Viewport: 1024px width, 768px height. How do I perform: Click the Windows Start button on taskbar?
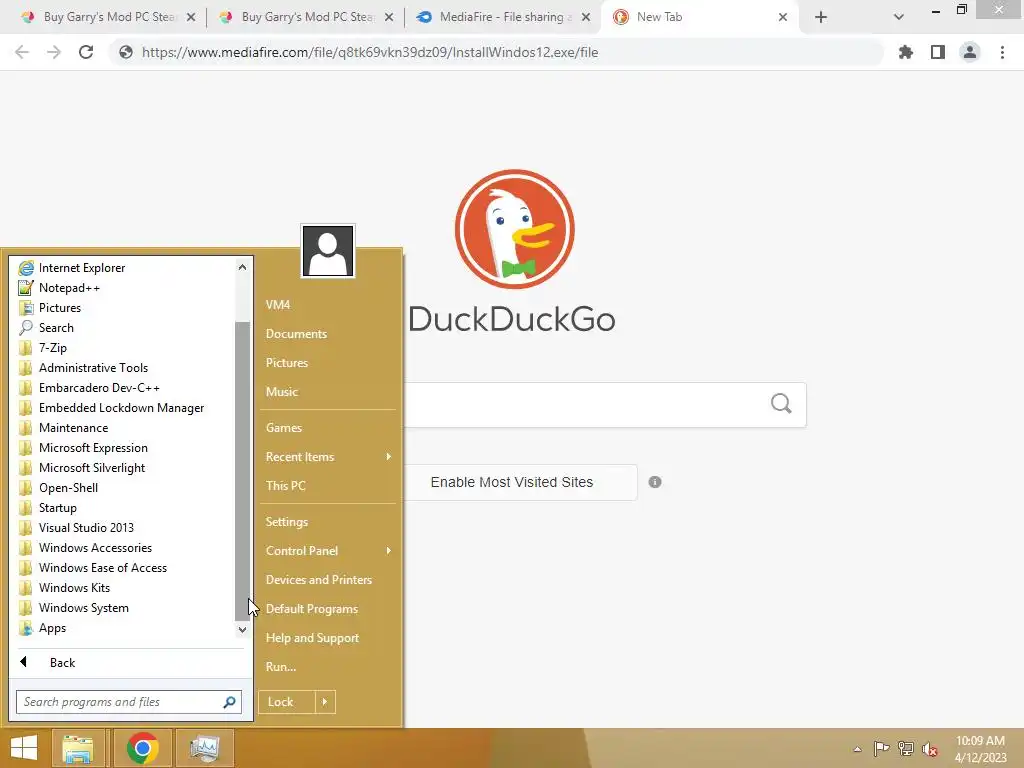coord(24,748)
